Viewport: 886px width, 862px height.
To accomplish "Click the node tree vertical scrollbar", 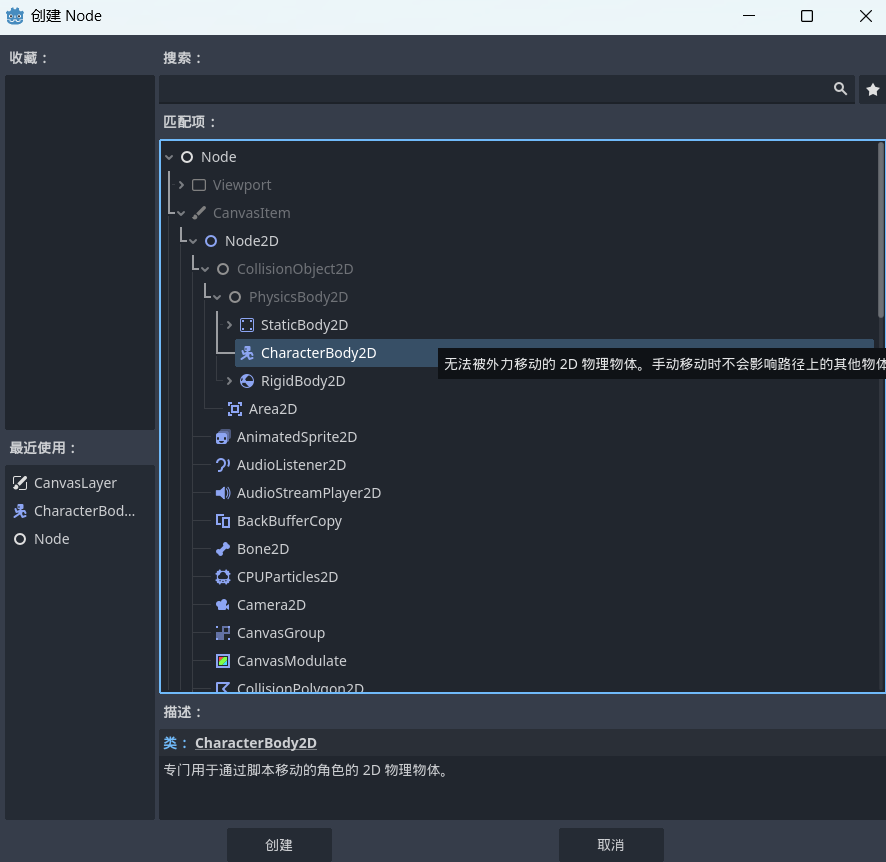I will tap(880, 230).
